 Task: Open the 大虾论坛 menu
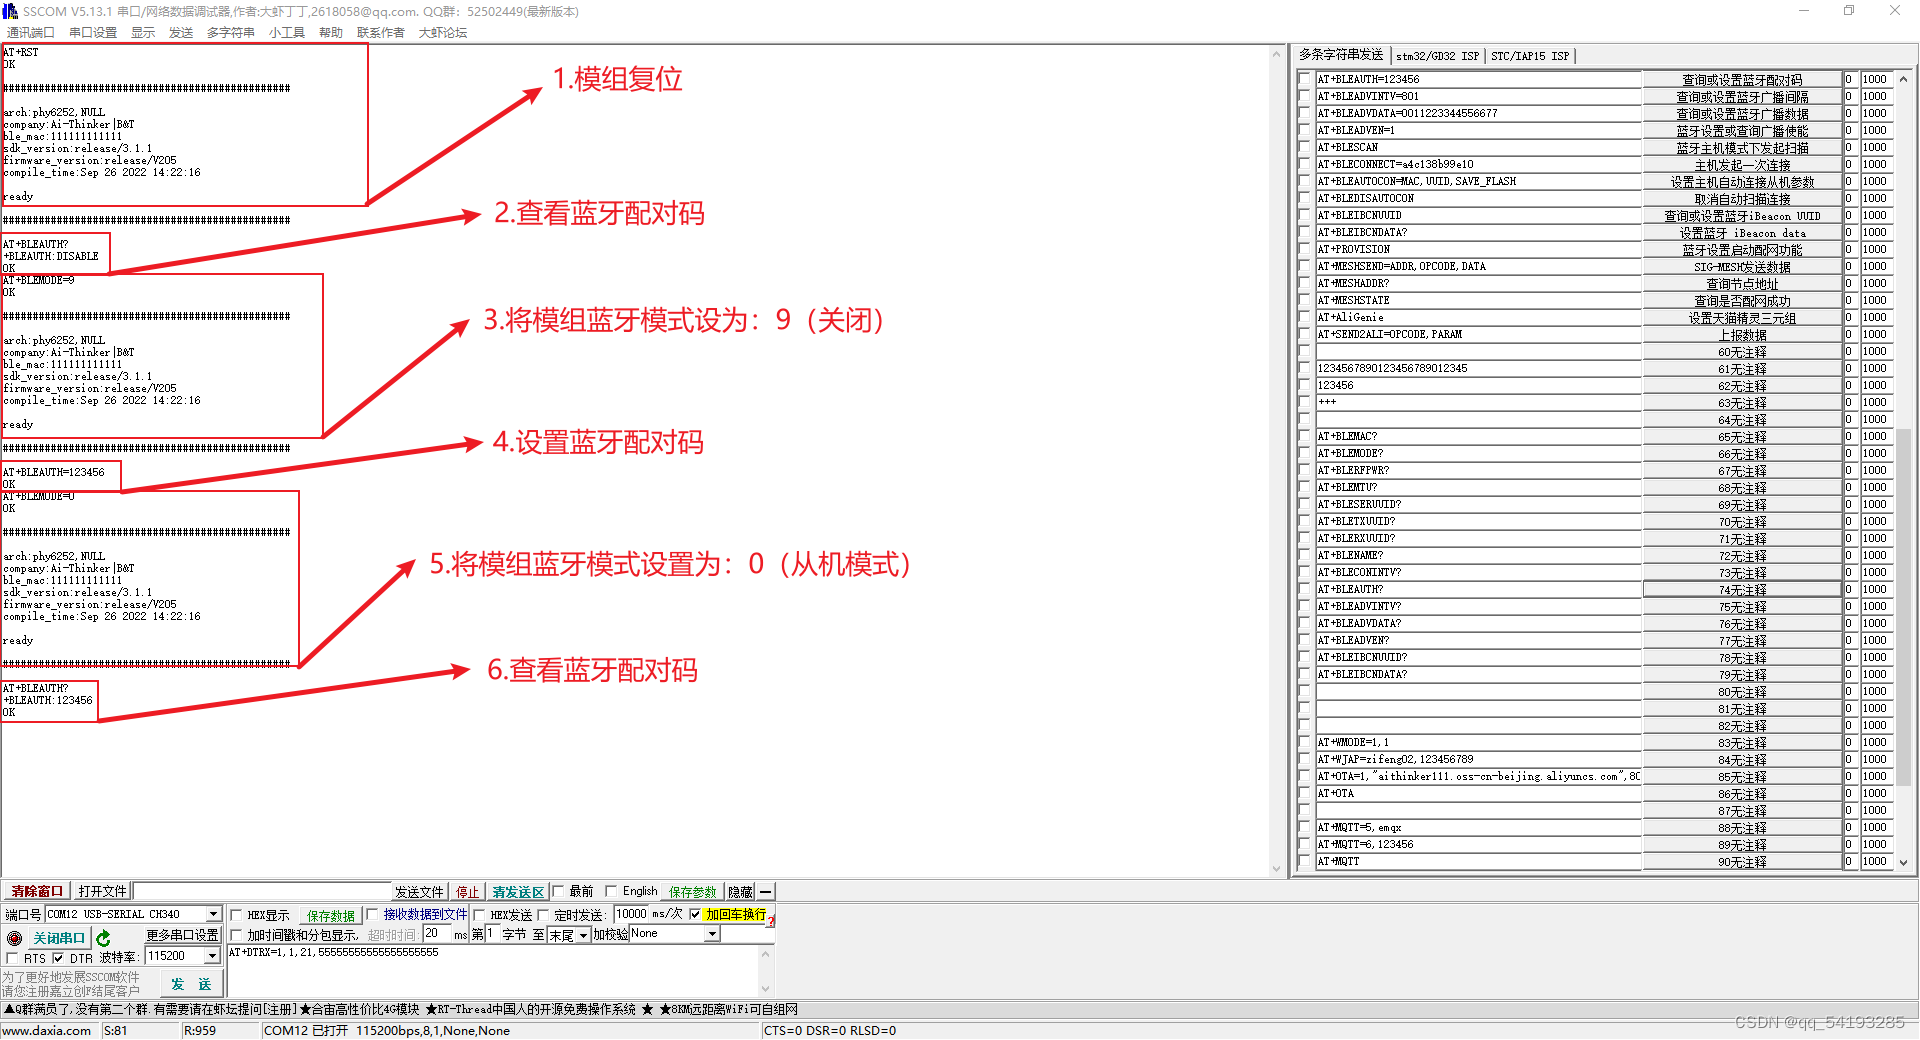coord(443,33)
